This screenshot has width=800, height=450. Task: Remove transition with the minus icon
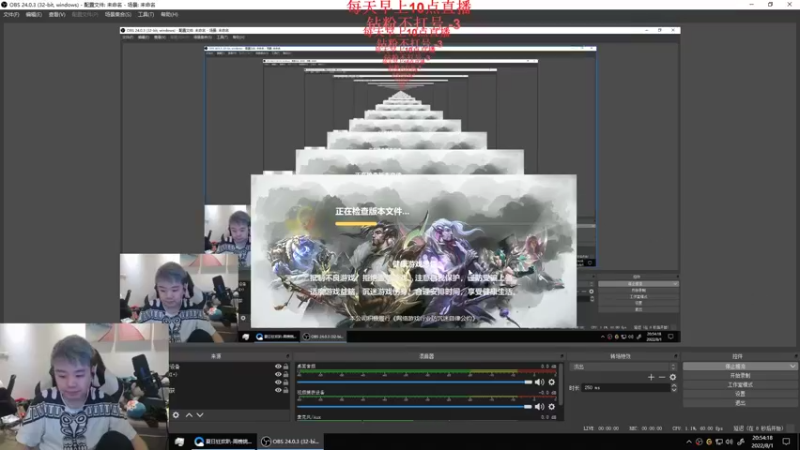coord(662,377)
